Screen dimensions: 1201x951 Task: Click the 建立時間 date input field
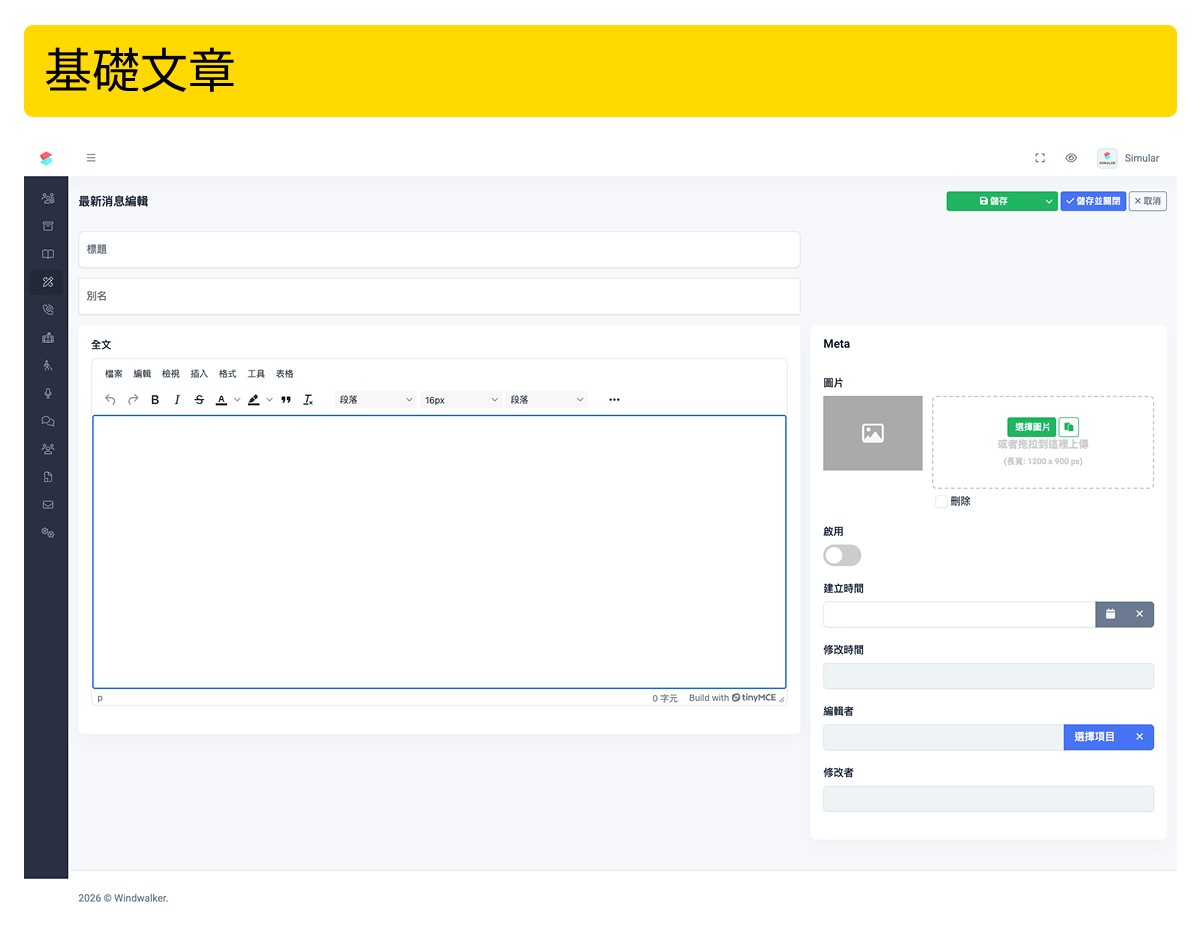click(959, 614)
